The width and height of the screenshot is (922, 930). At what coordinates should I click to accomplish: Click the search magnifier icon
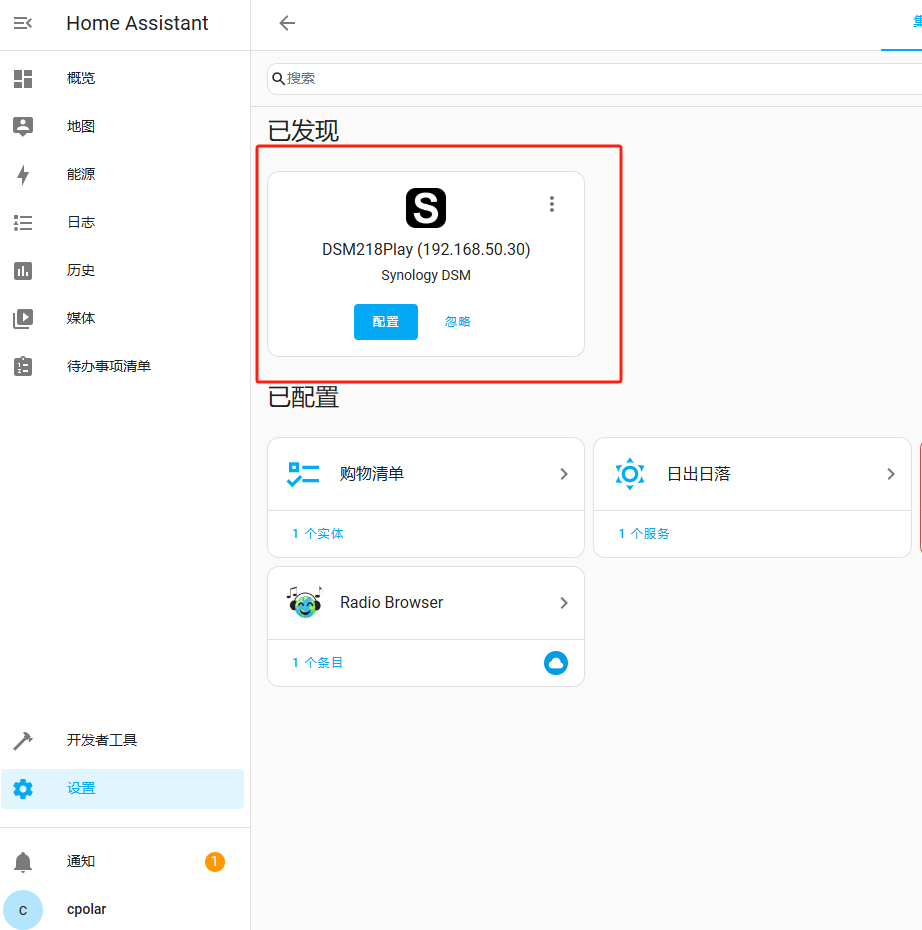coord(278,78)
